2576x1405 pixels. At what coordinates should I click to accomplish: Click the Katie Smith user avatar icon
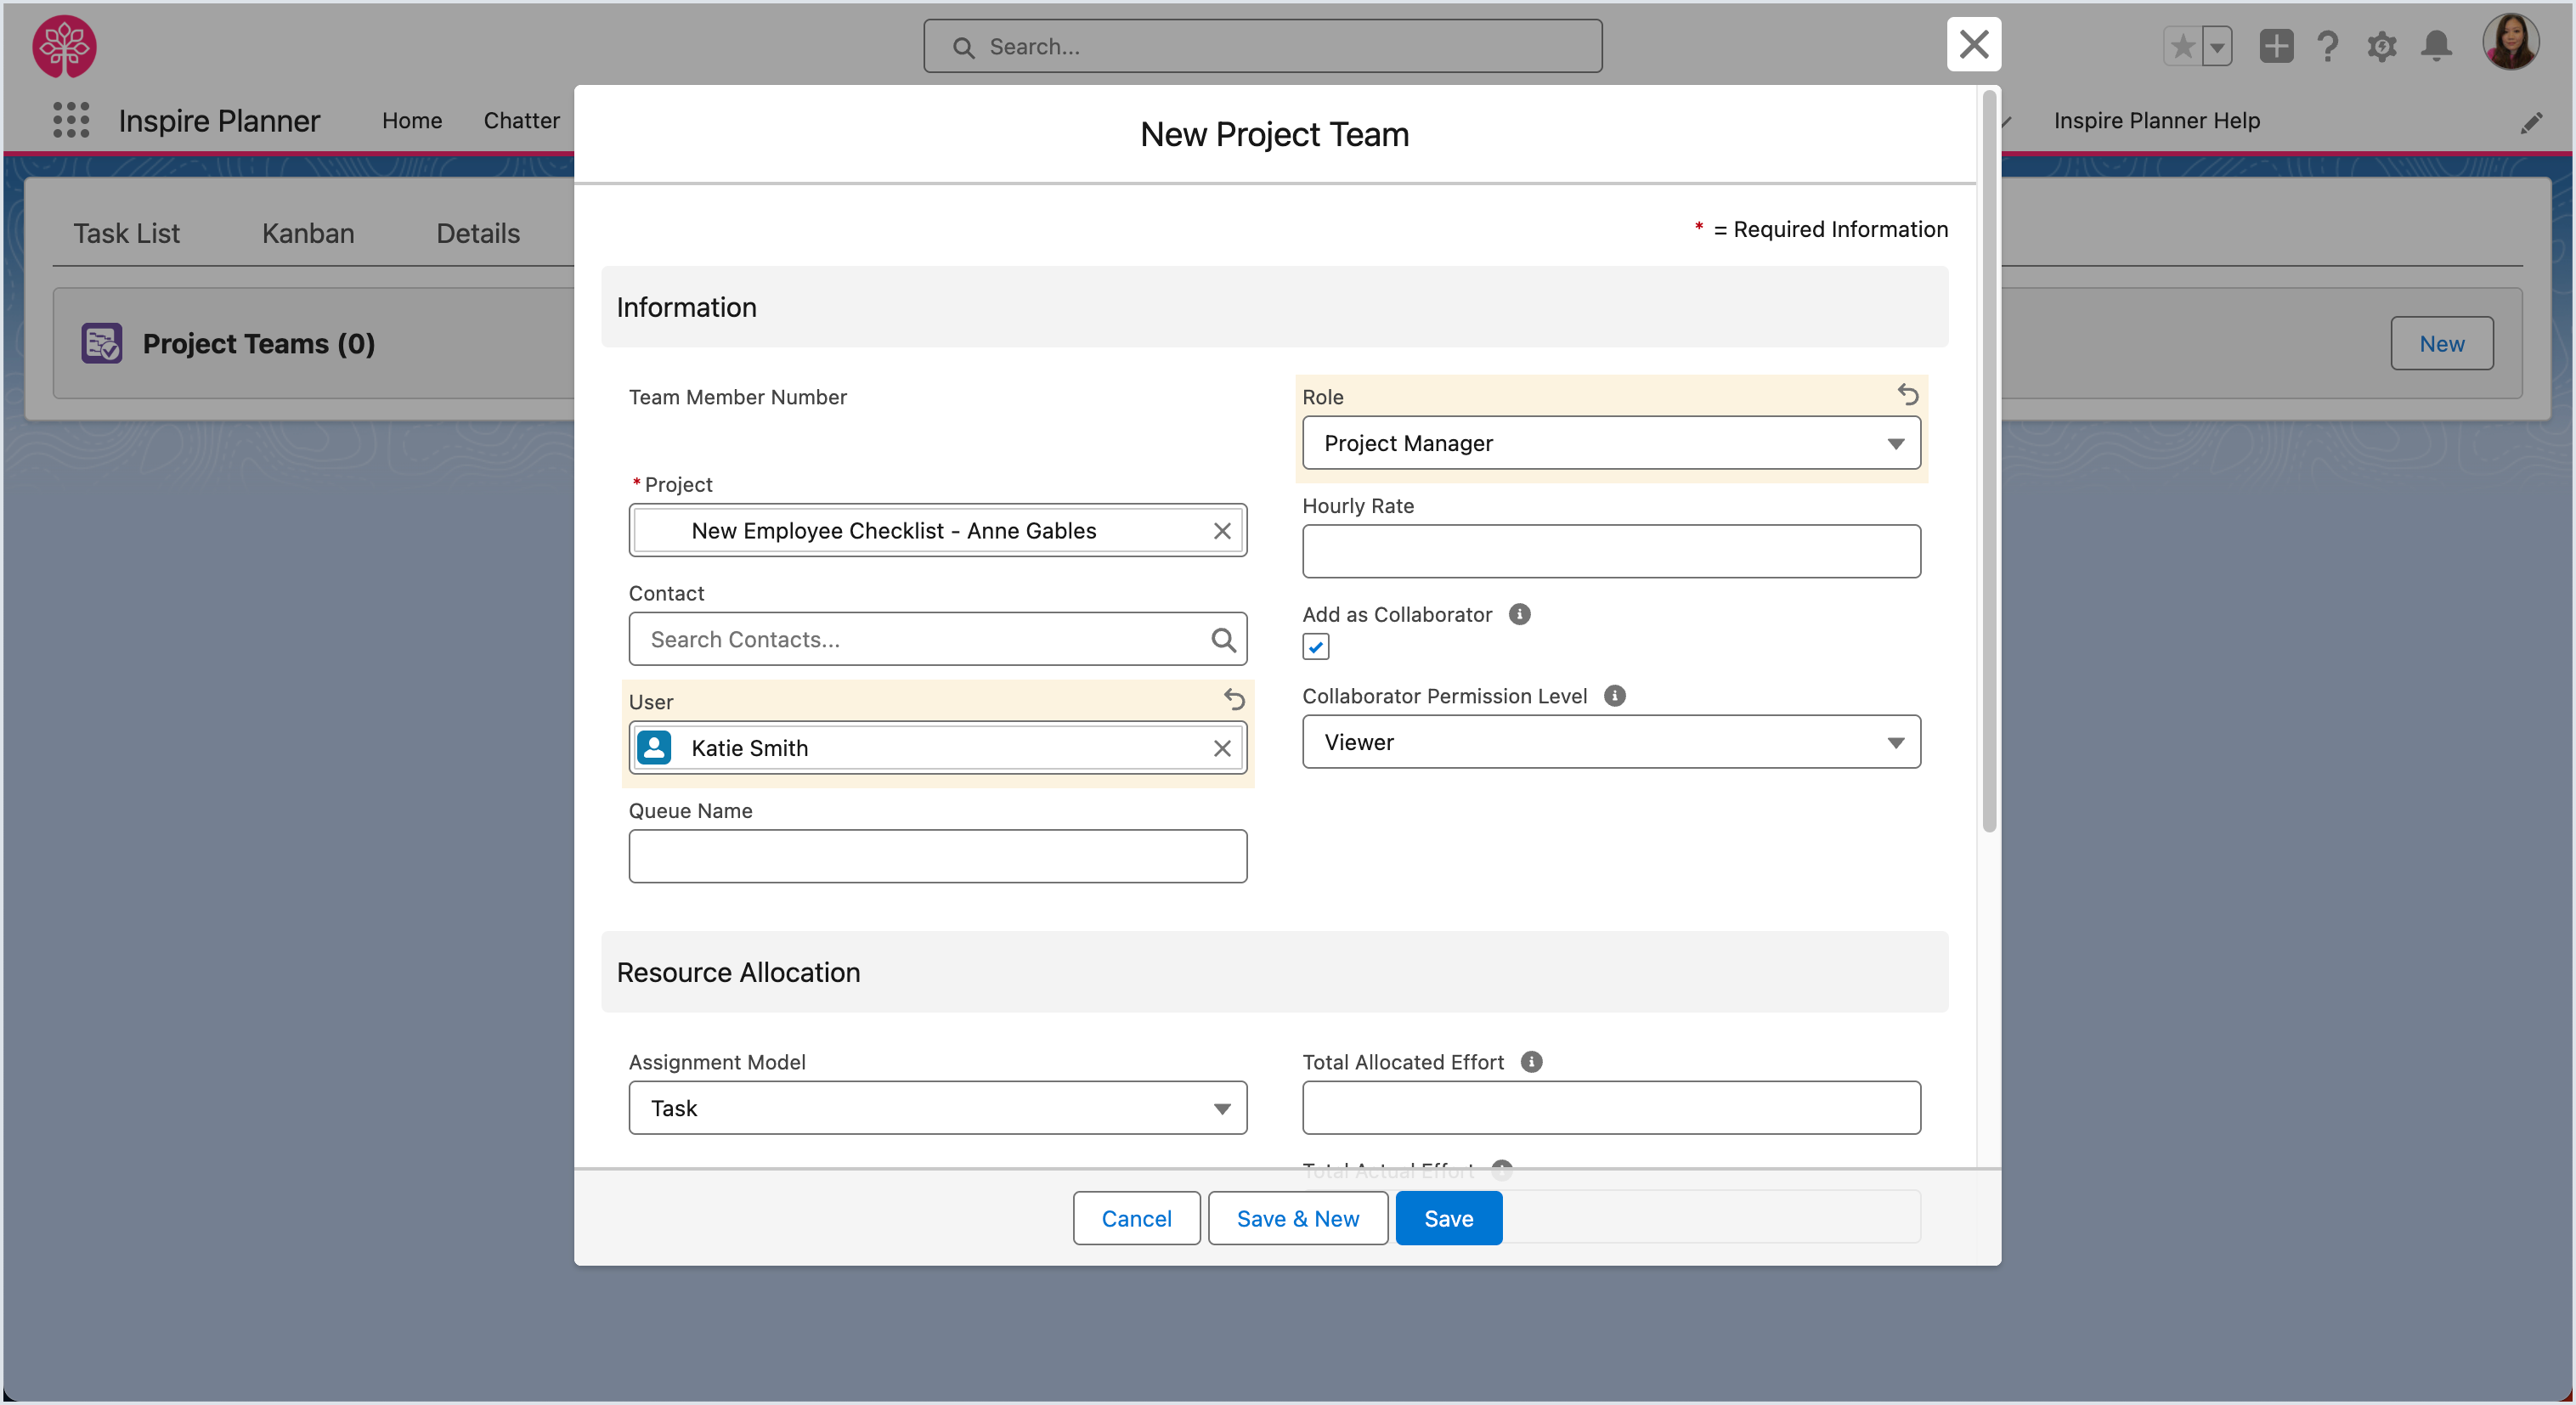(654, 748)
